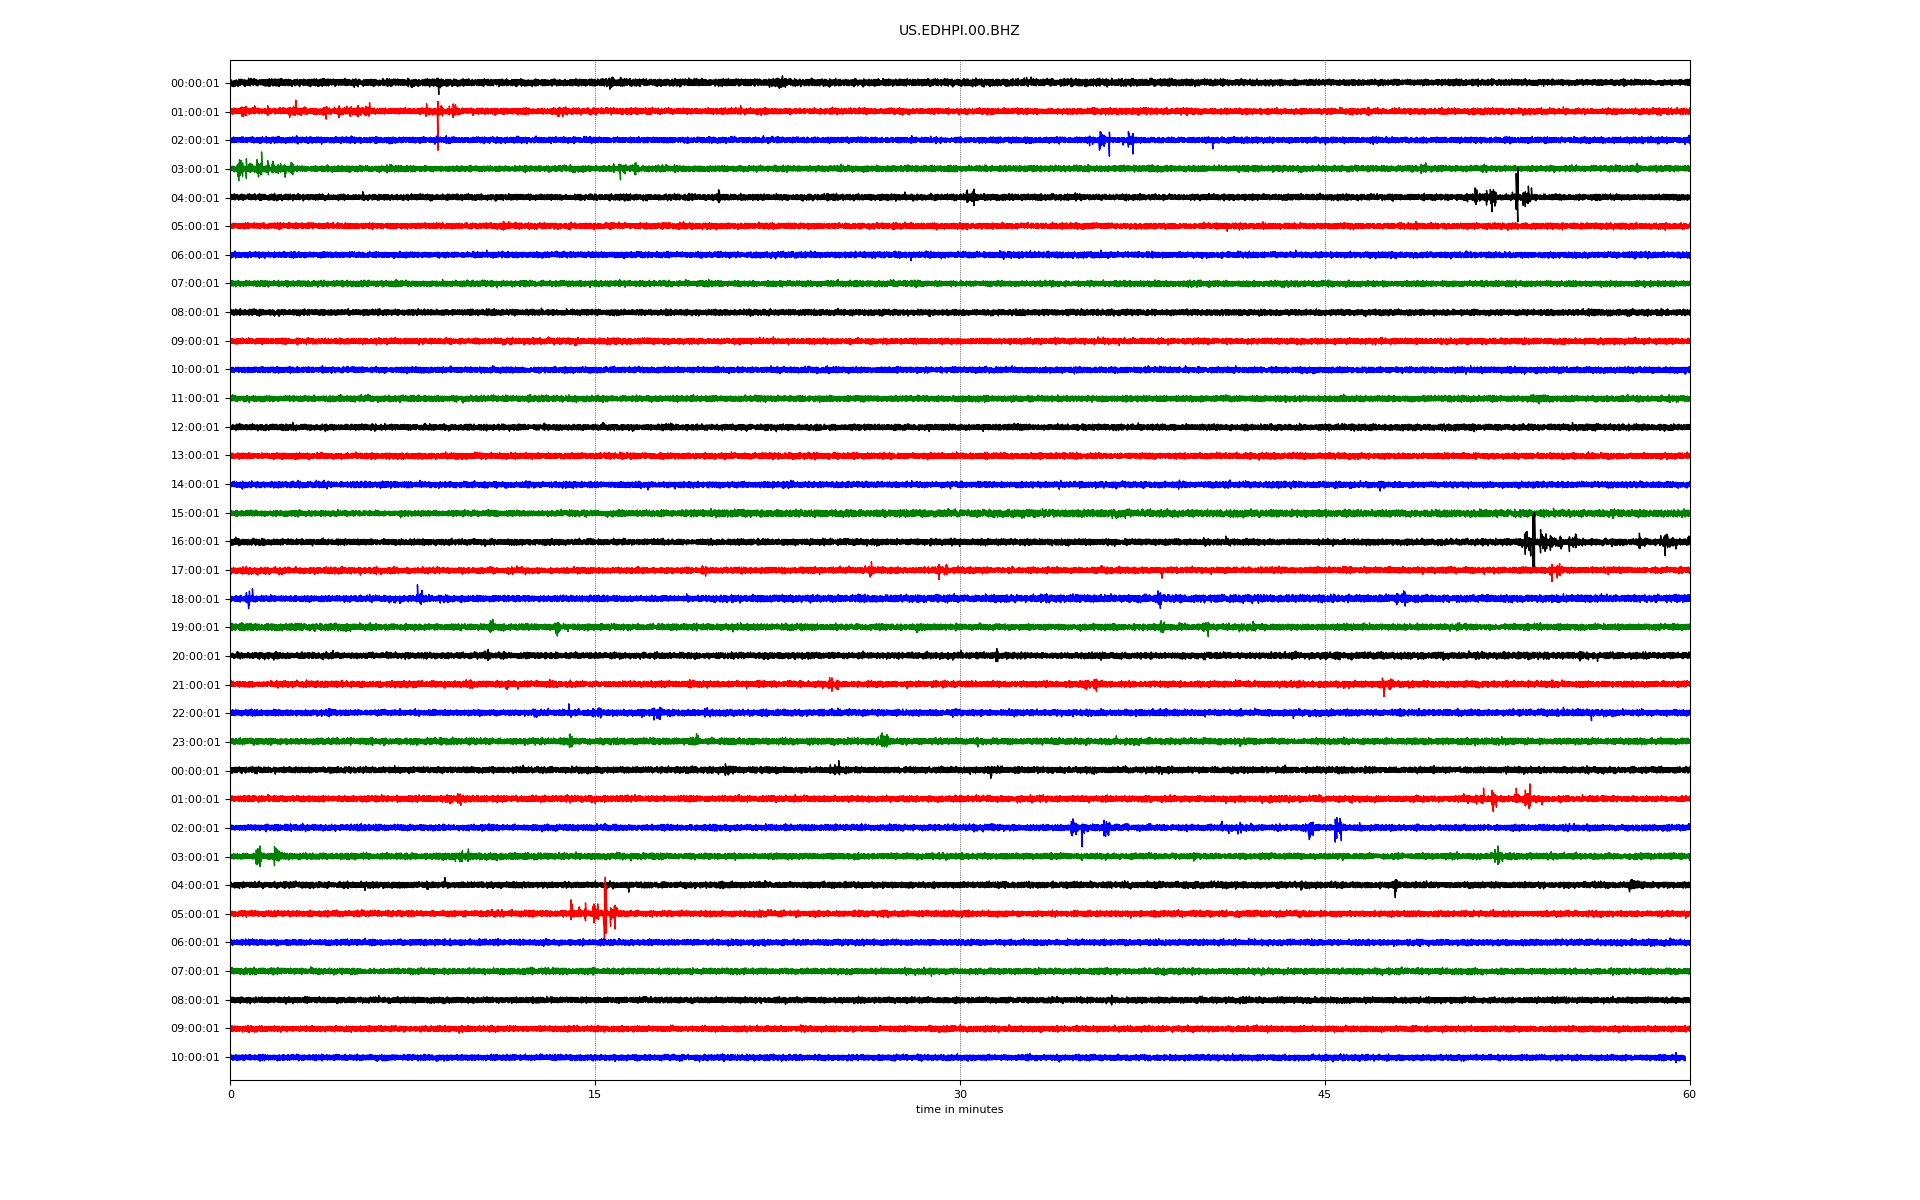The height and width of the screenshot is (1200, 1920).
Task: Select the 17:00:01 row label
Action: pos(195,571)
